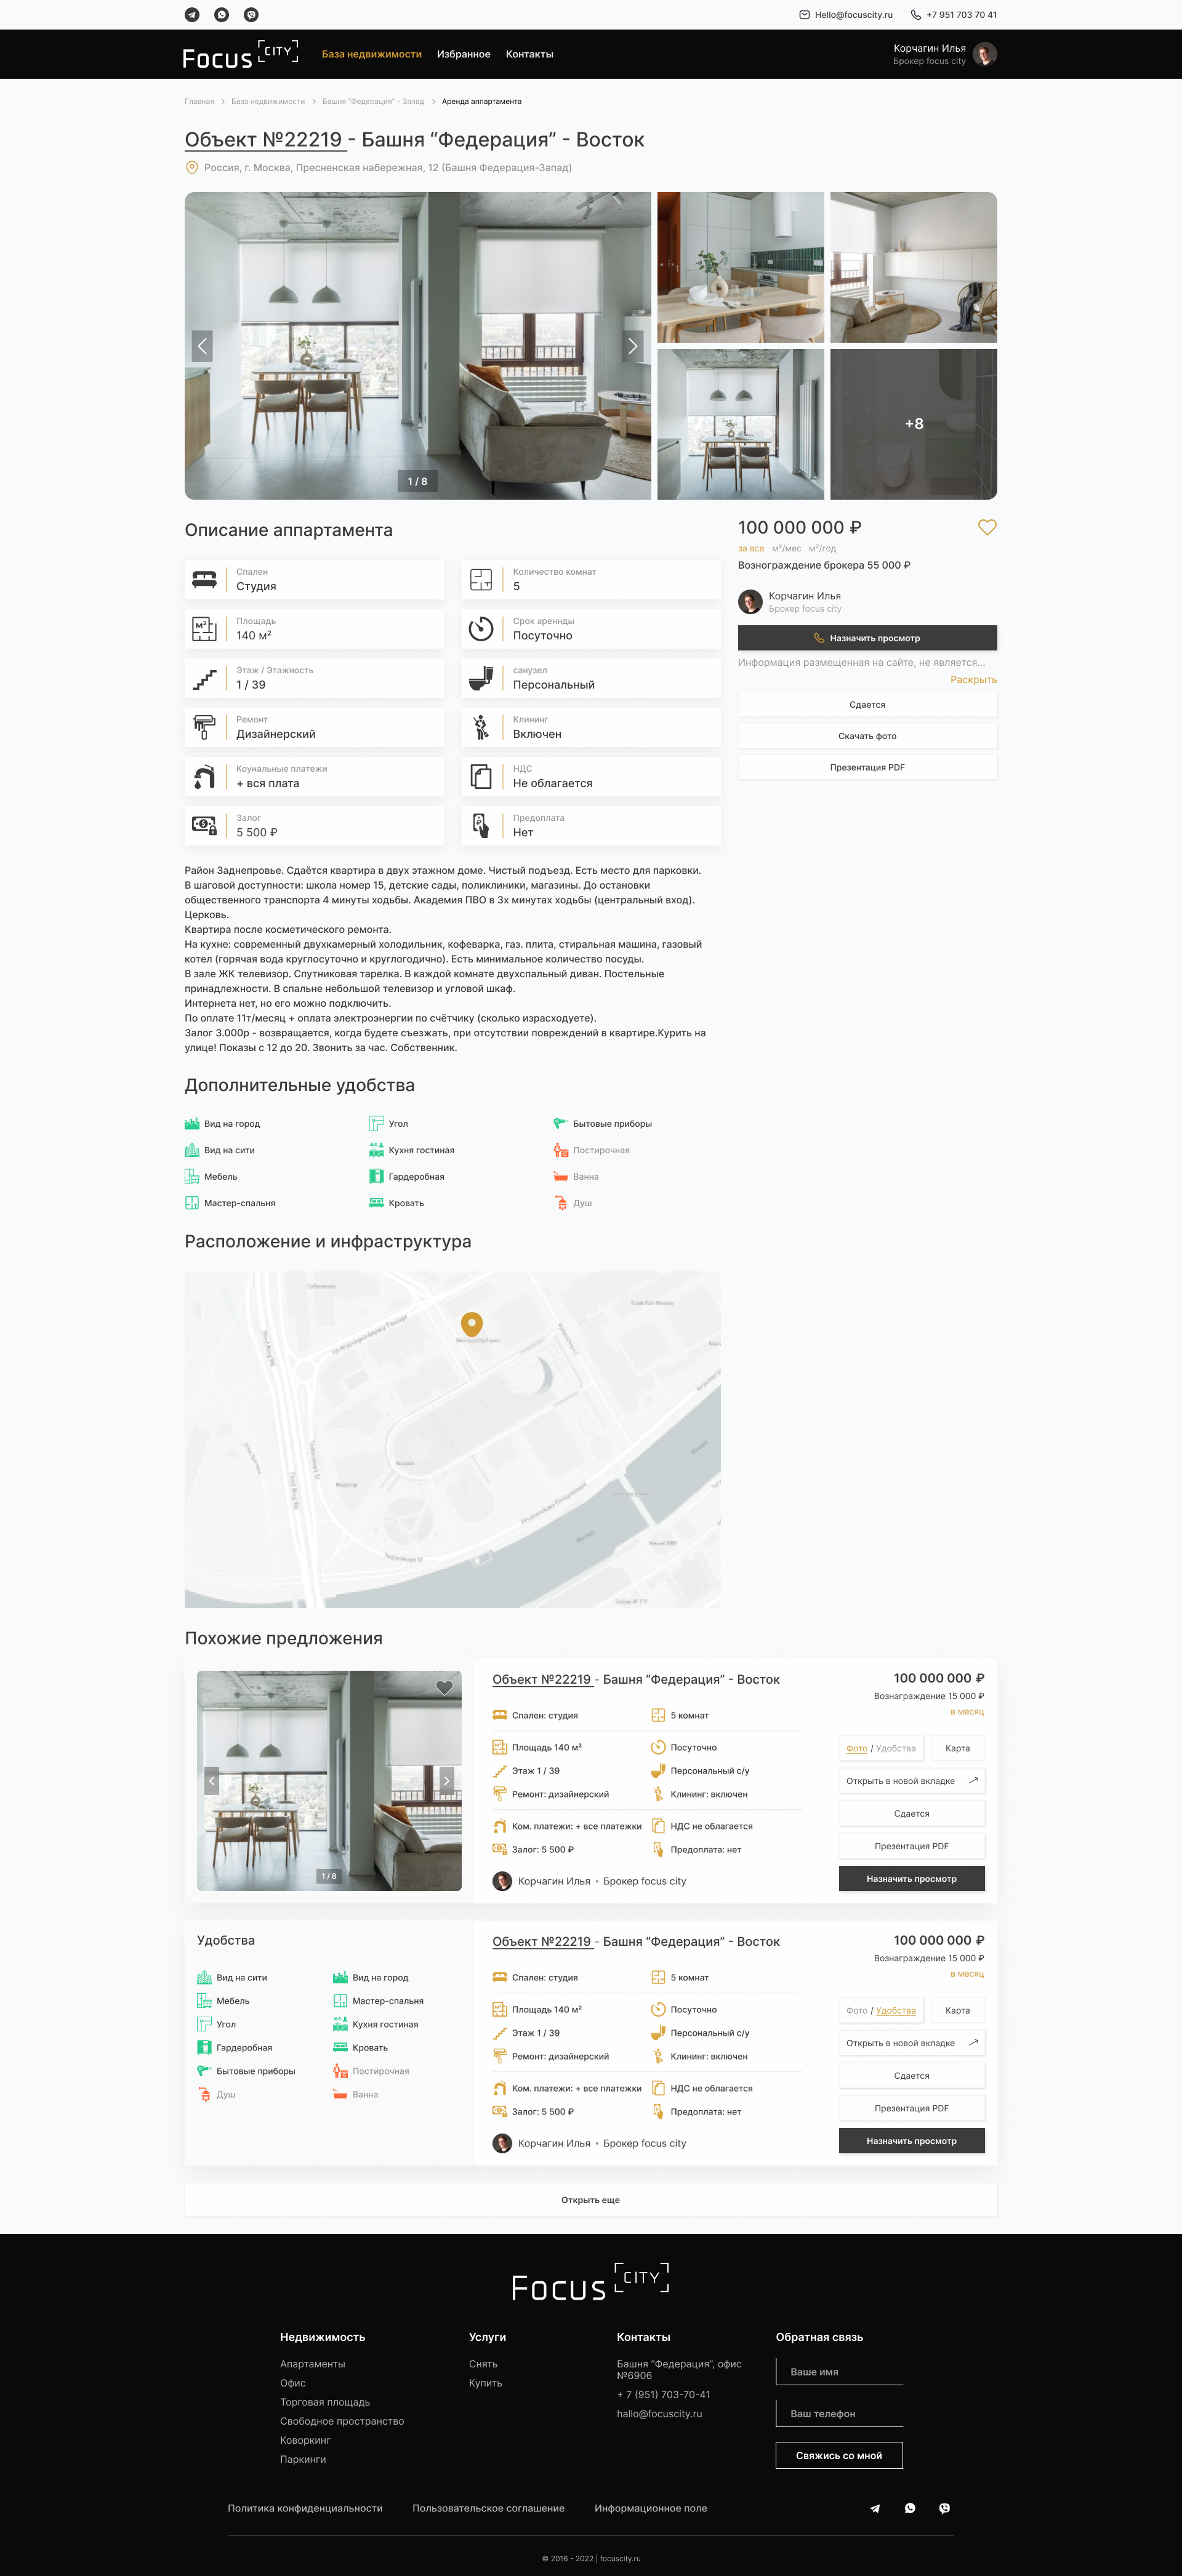Click the Telegram icon in footer
This screenshot has height=2576, width=1182.
point(875,2508)
